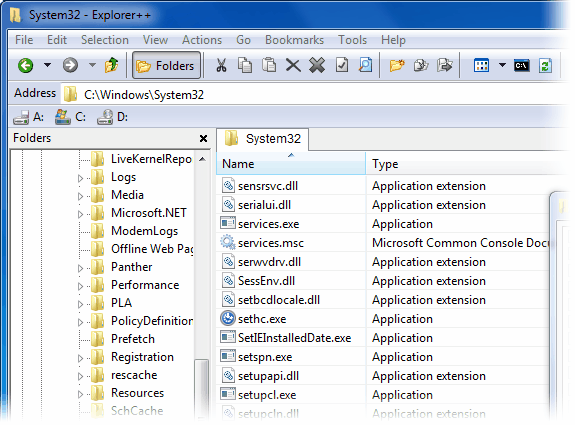Change view with Views icon
Screen dimensions: 575x425
(x=481, y=66)
